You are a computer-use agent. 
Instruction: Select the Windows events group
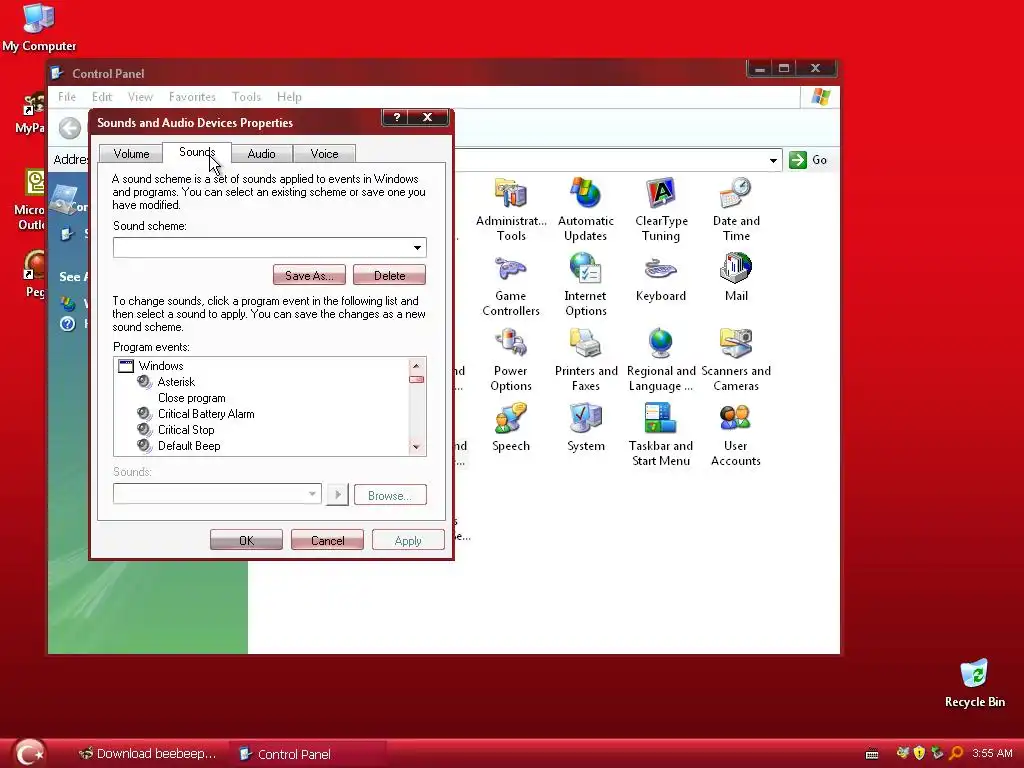(161, 366)
